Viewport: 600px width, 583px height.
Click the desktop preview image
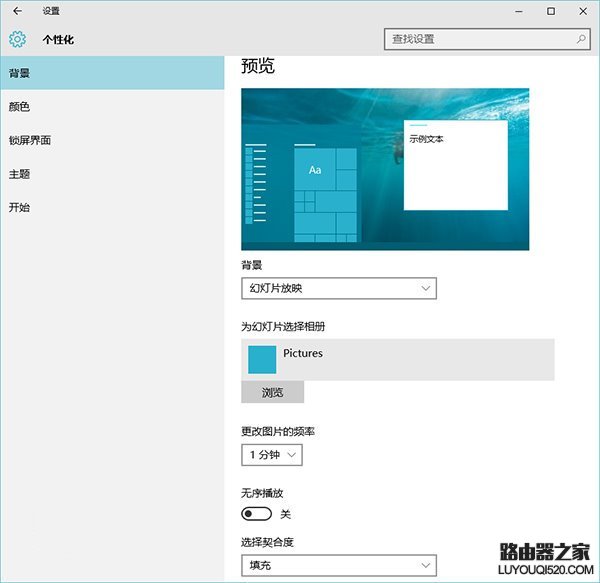click(x=385, y=169)
